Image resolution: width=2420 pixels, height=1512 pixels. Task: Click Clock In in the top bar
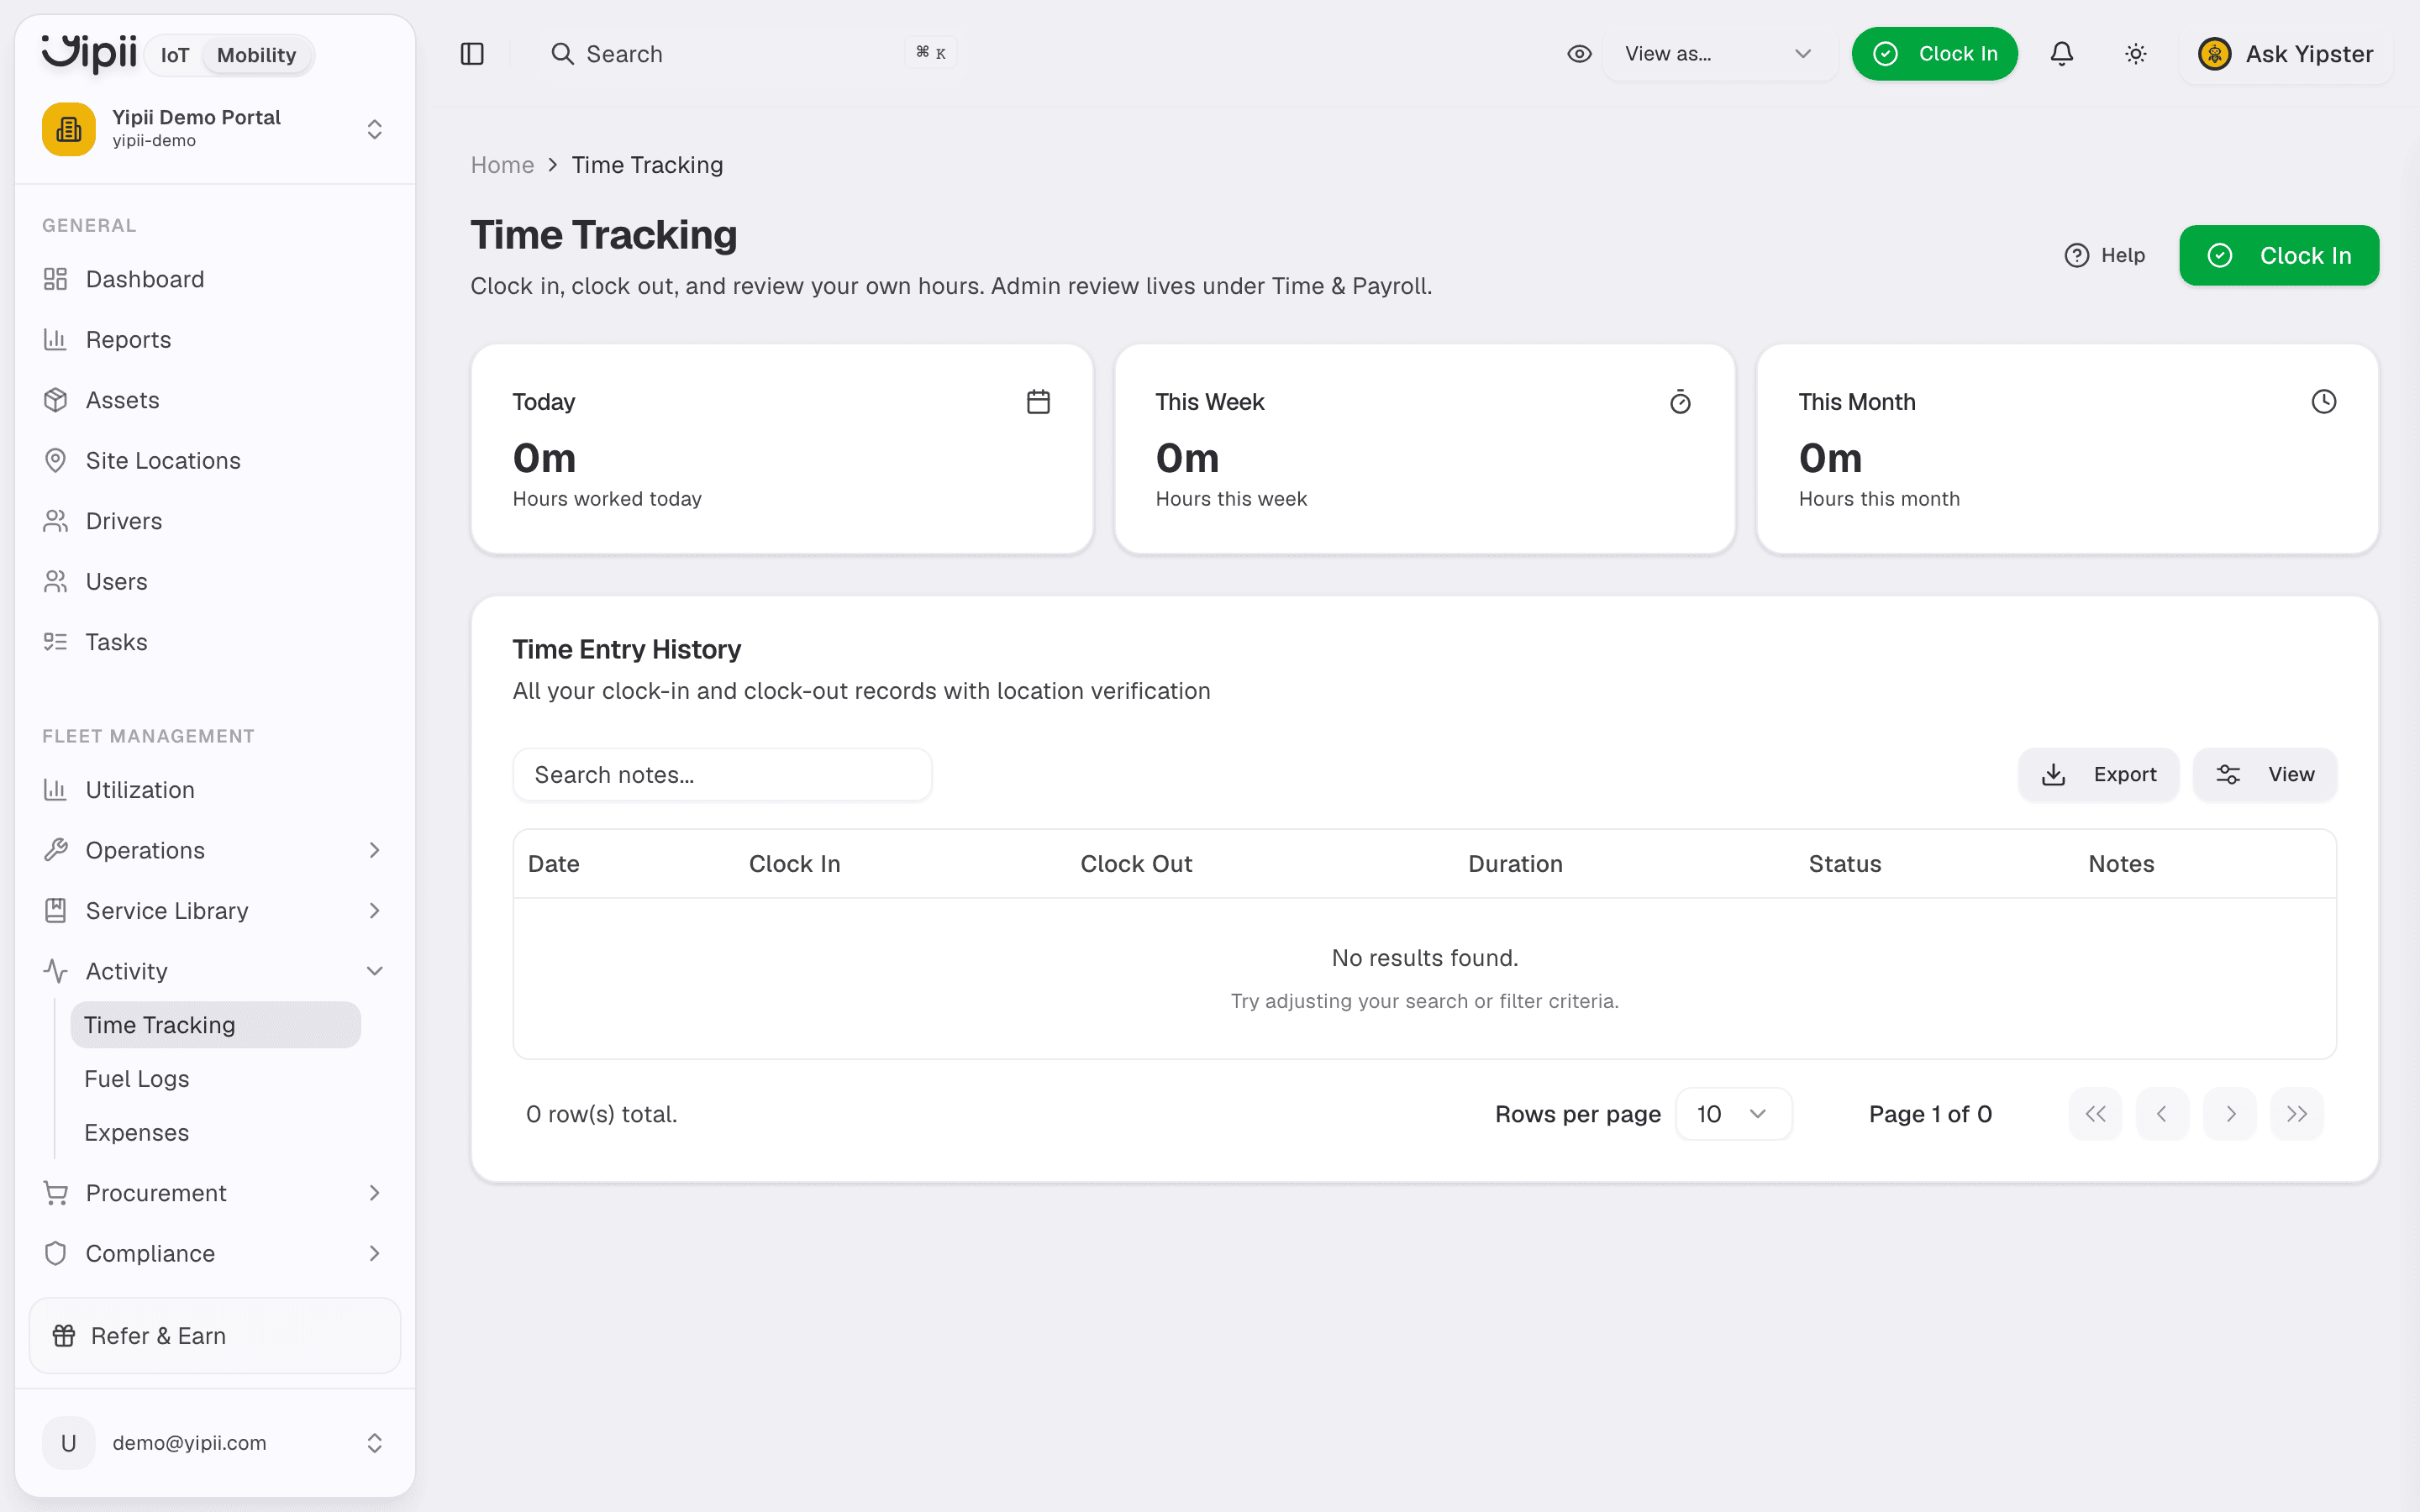[x=1934, y=54]
